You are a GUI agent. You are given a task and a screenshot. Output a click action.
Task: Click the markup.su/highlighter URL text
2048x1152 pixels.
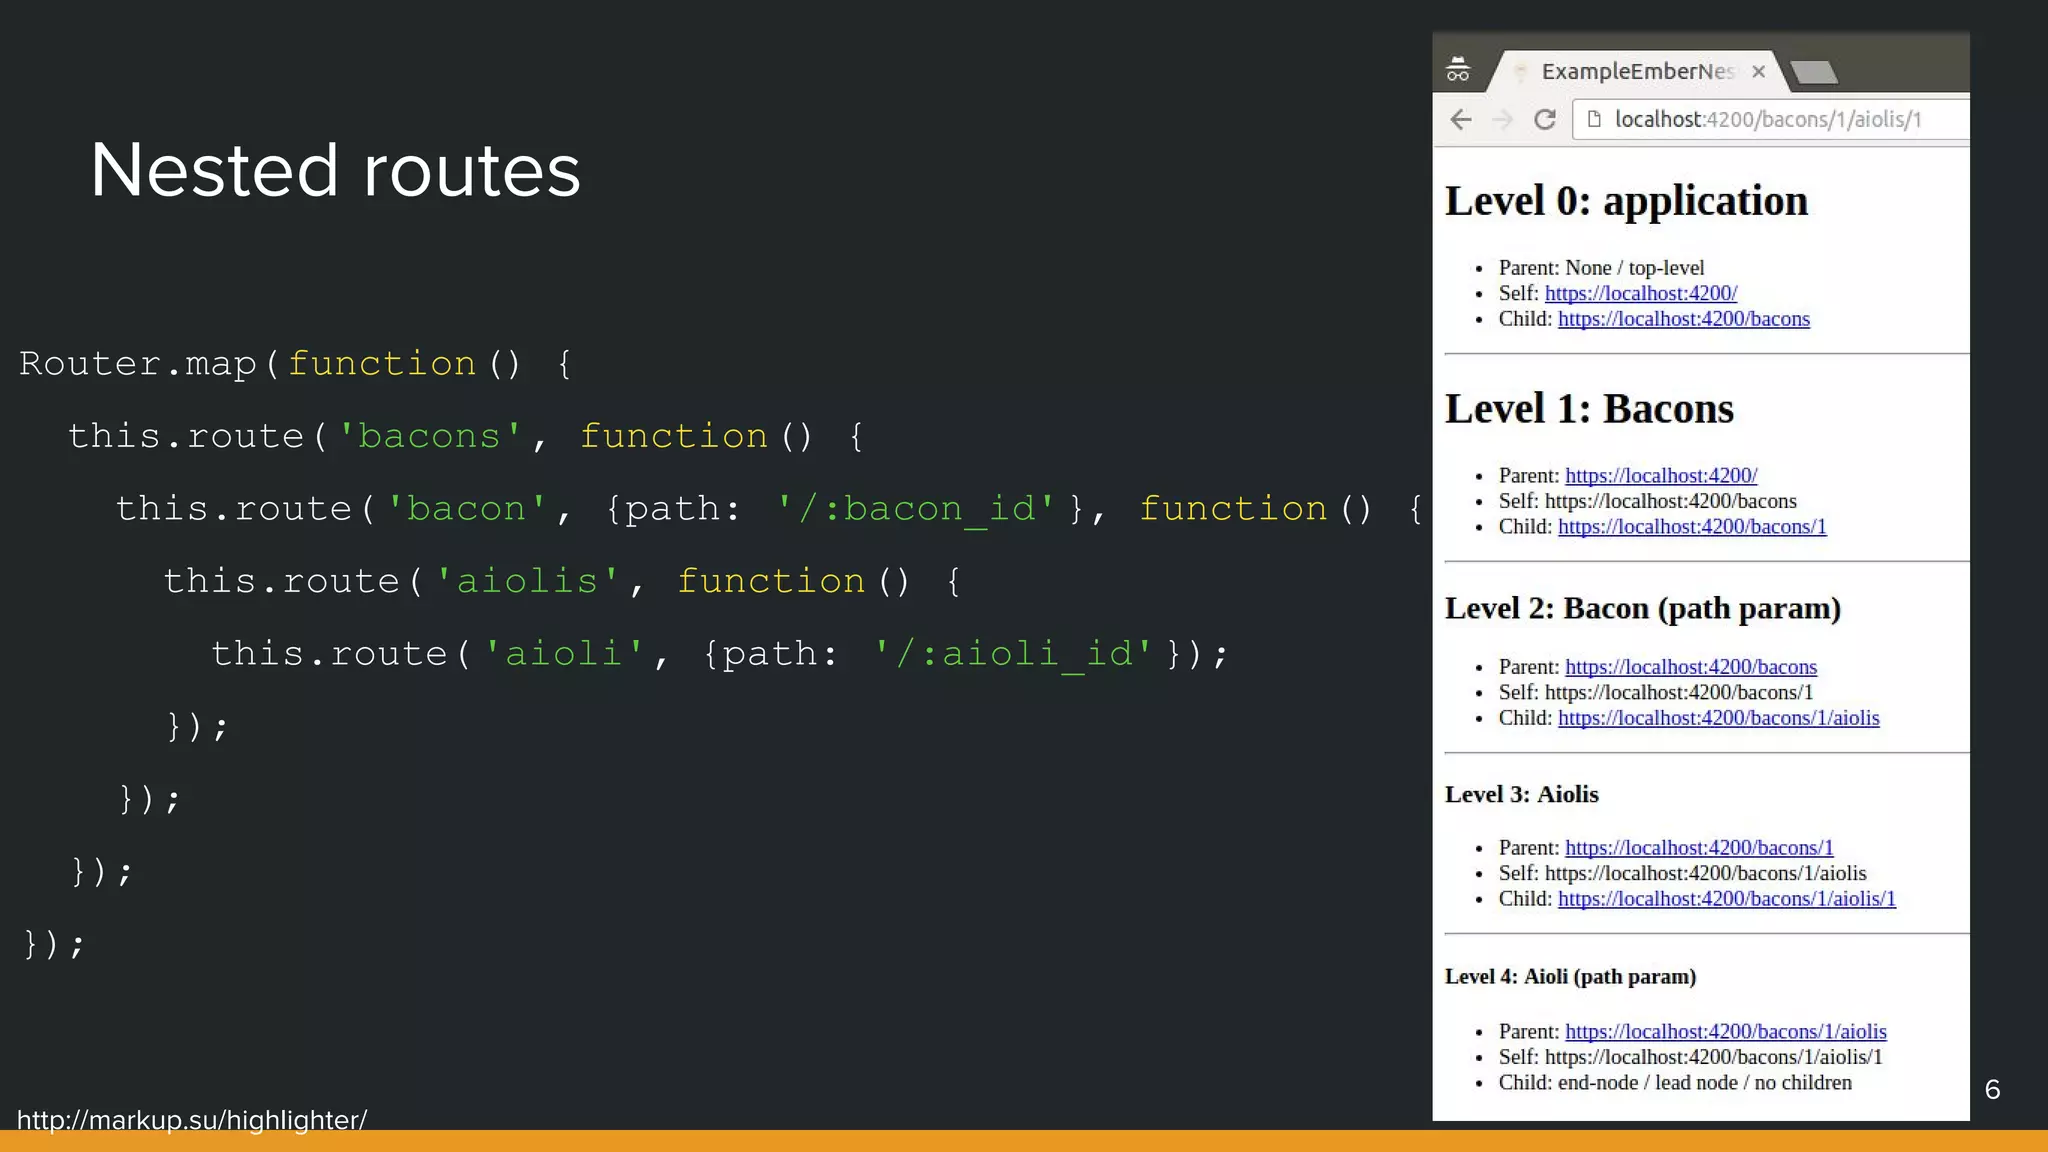[x=192, y=1120]
